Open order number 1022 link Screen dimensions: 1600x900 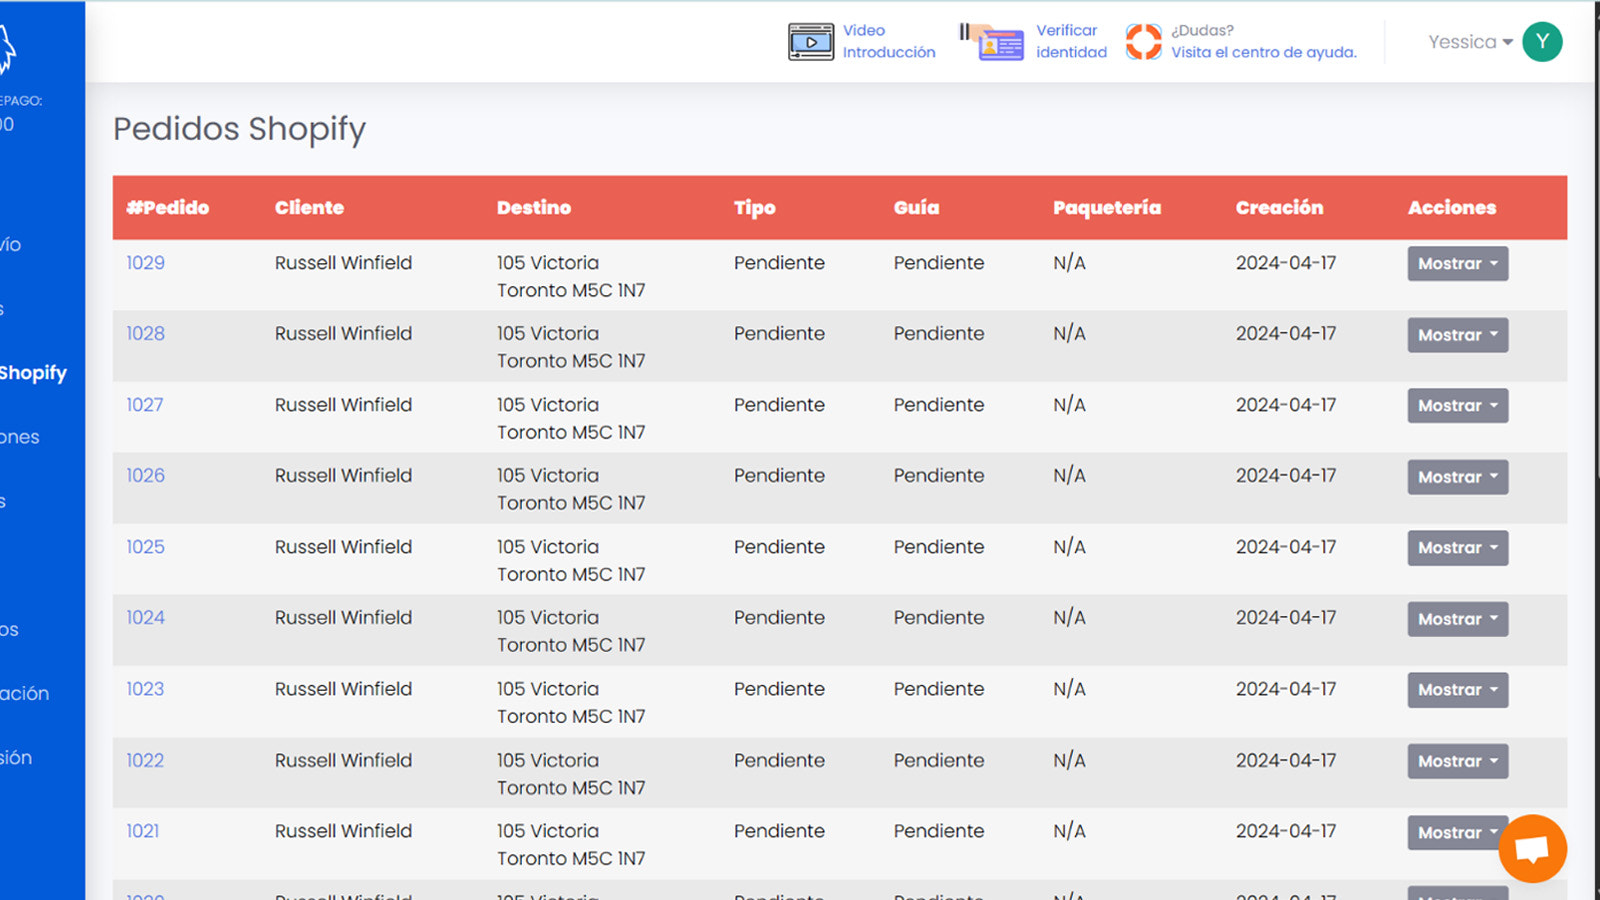[x=145, y=761]
